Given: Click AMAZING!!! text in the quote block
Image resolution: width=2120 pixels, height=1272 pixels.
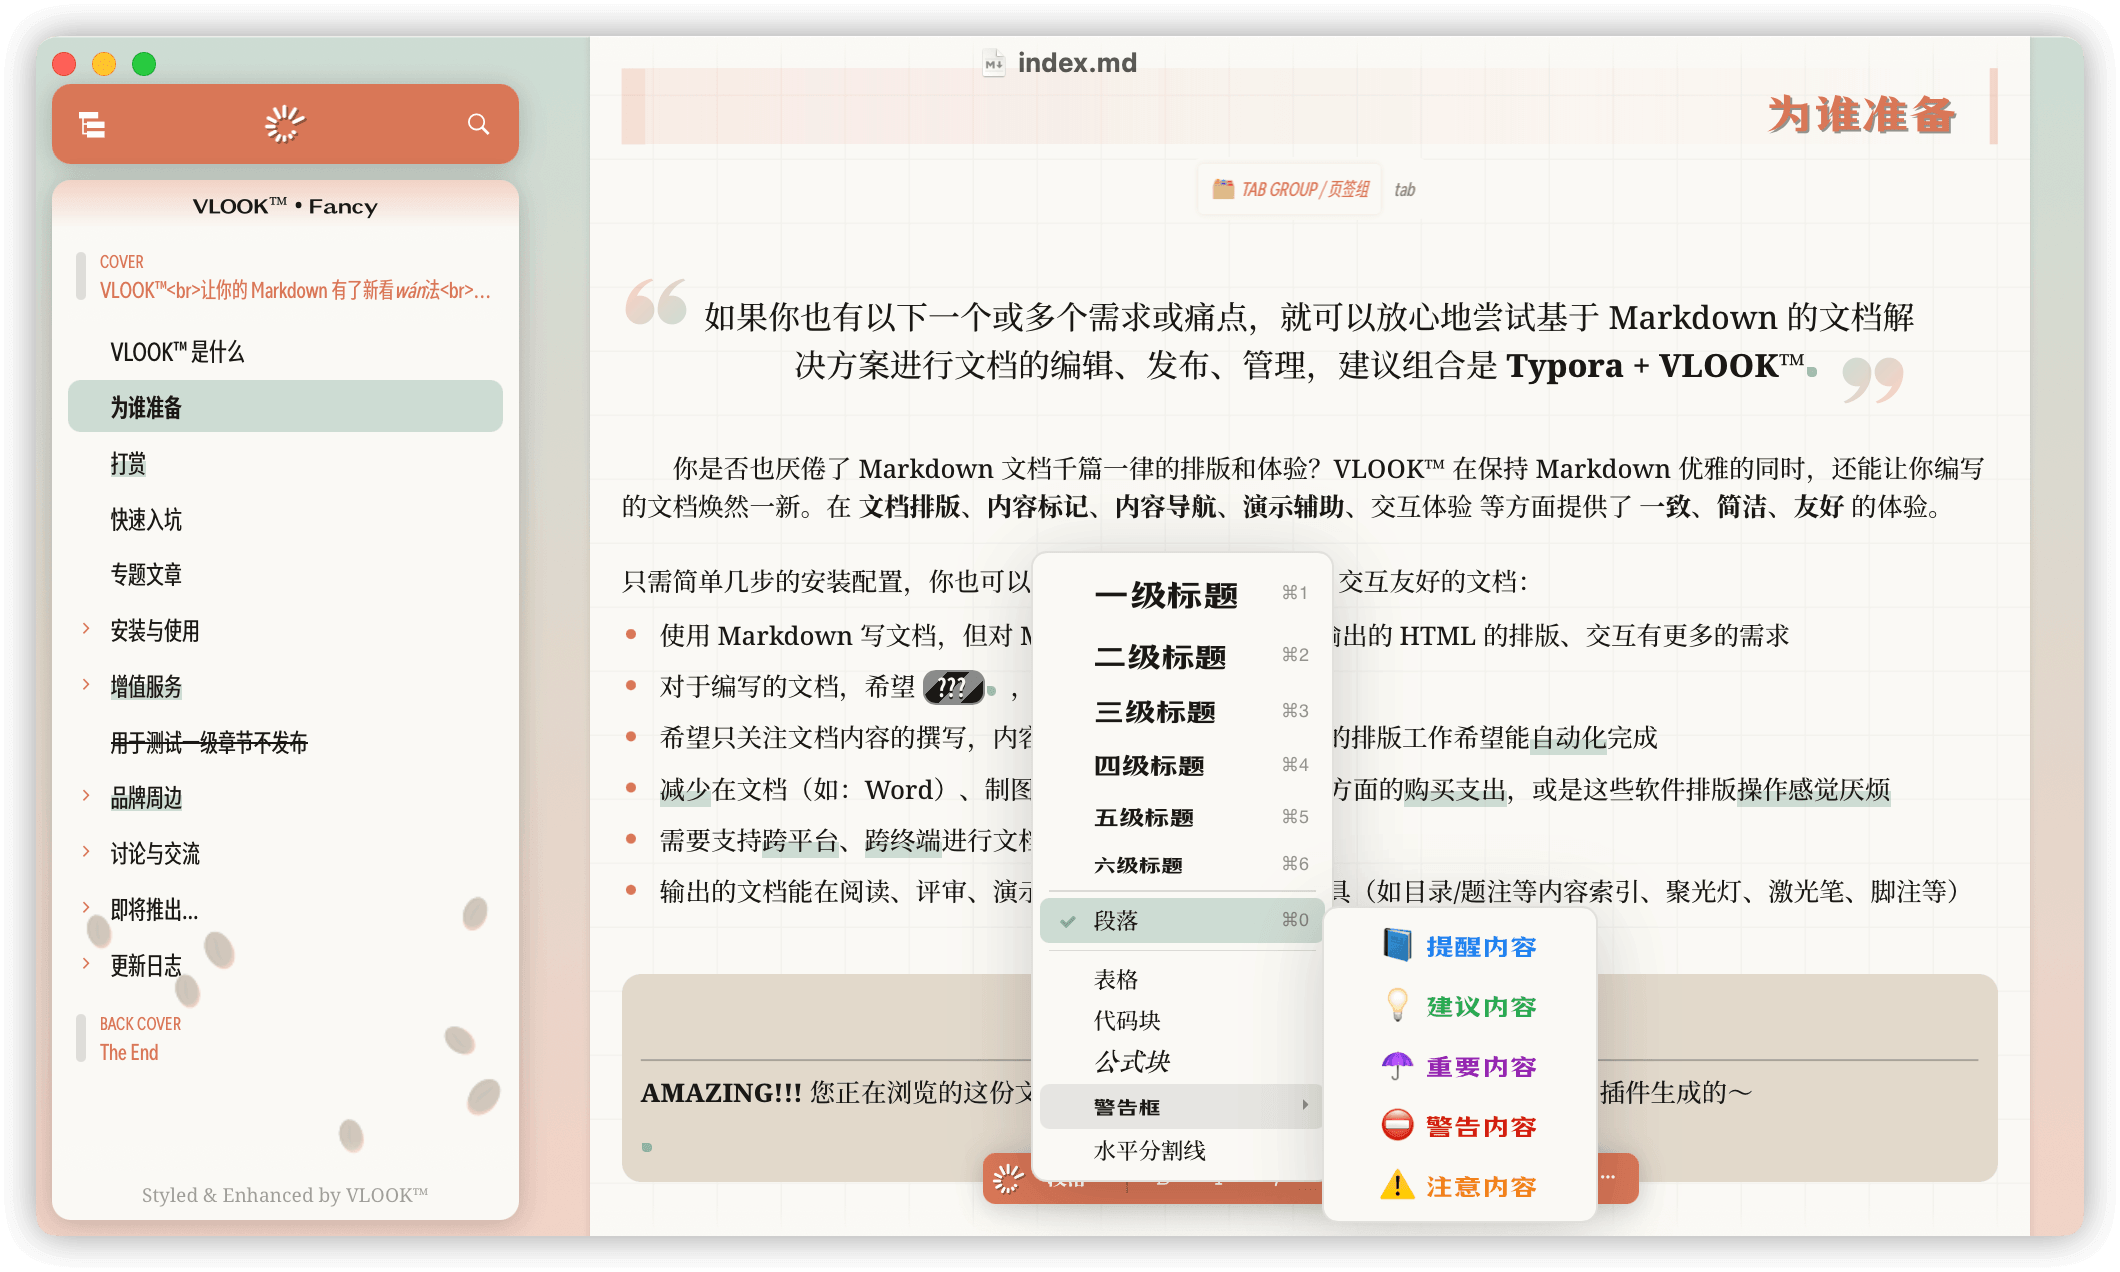Looking at the screenshot, I should click(x=721, y=1092).
